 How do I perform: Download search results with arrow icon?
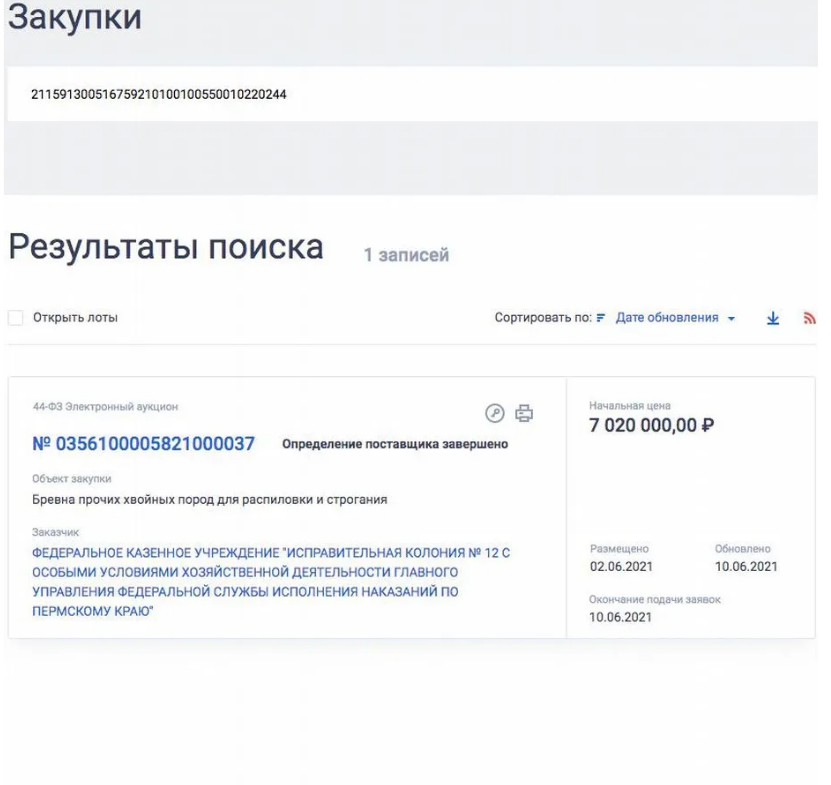pyautogui.click(x=772, y=319)
